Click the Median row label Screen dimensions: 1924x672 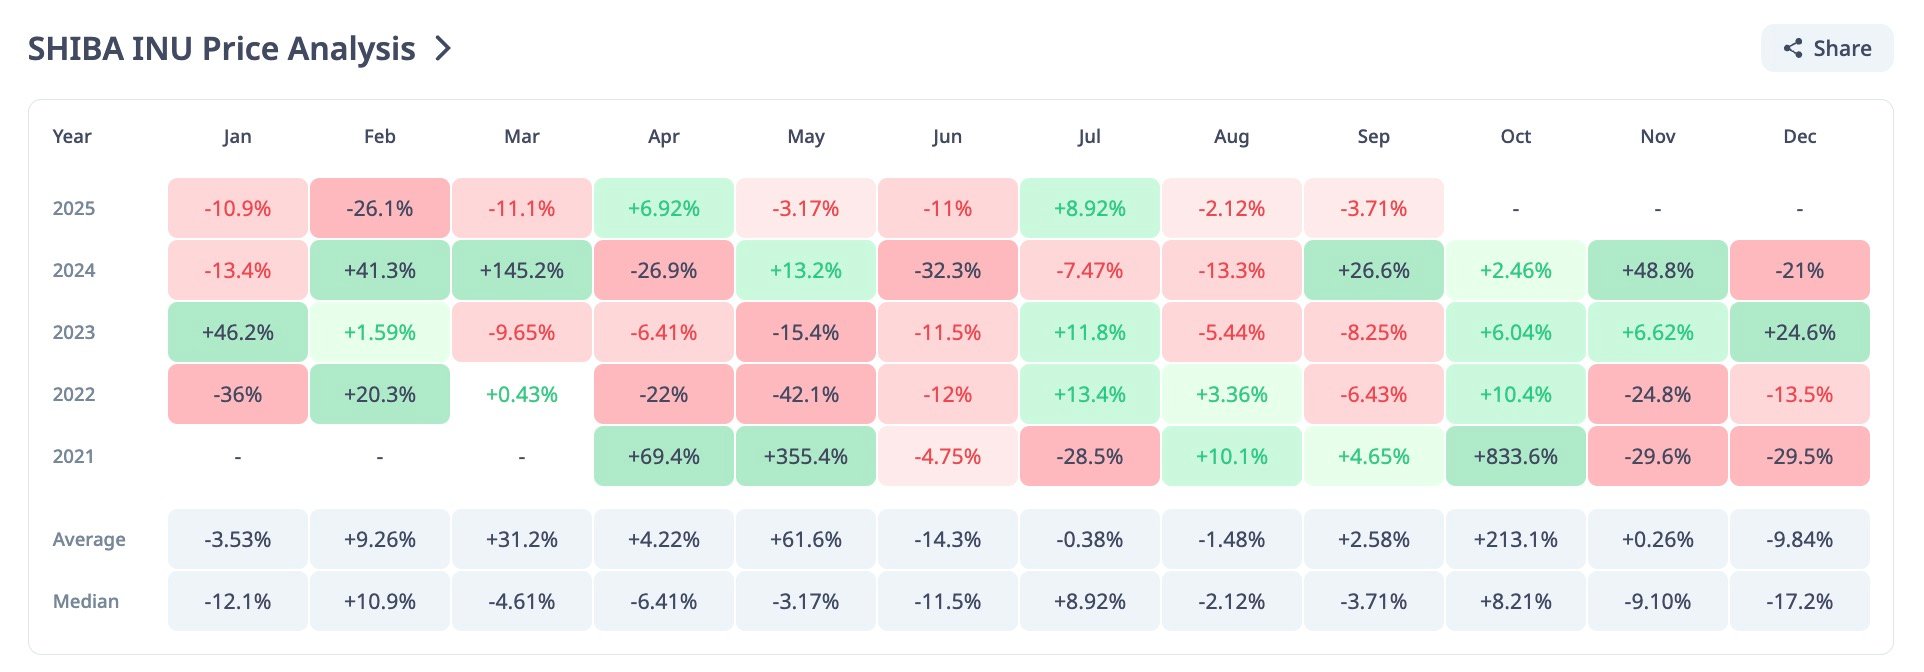point(86,601)
